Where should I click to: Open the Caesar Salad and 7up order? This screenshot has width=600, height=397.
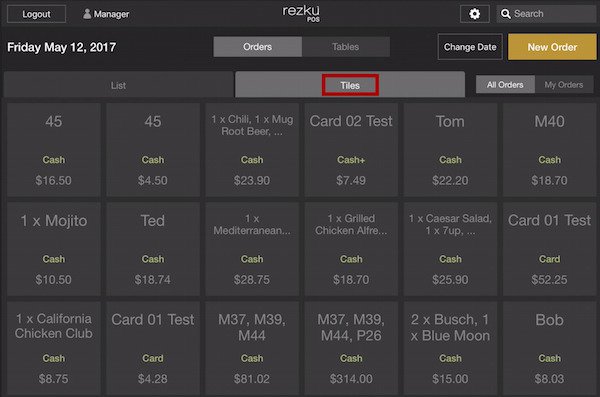click(450, 249)
